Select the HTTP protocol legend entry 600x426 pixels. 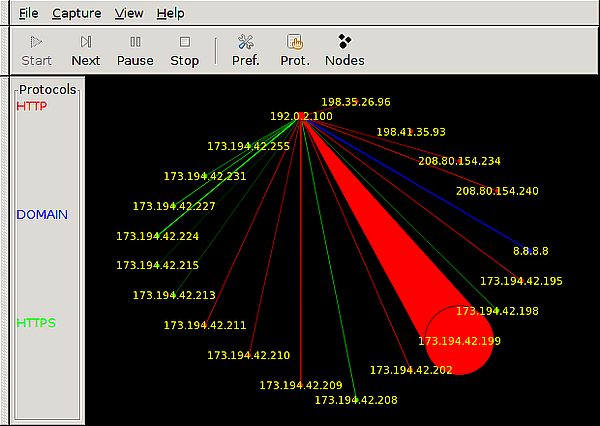tap(32, 106)
